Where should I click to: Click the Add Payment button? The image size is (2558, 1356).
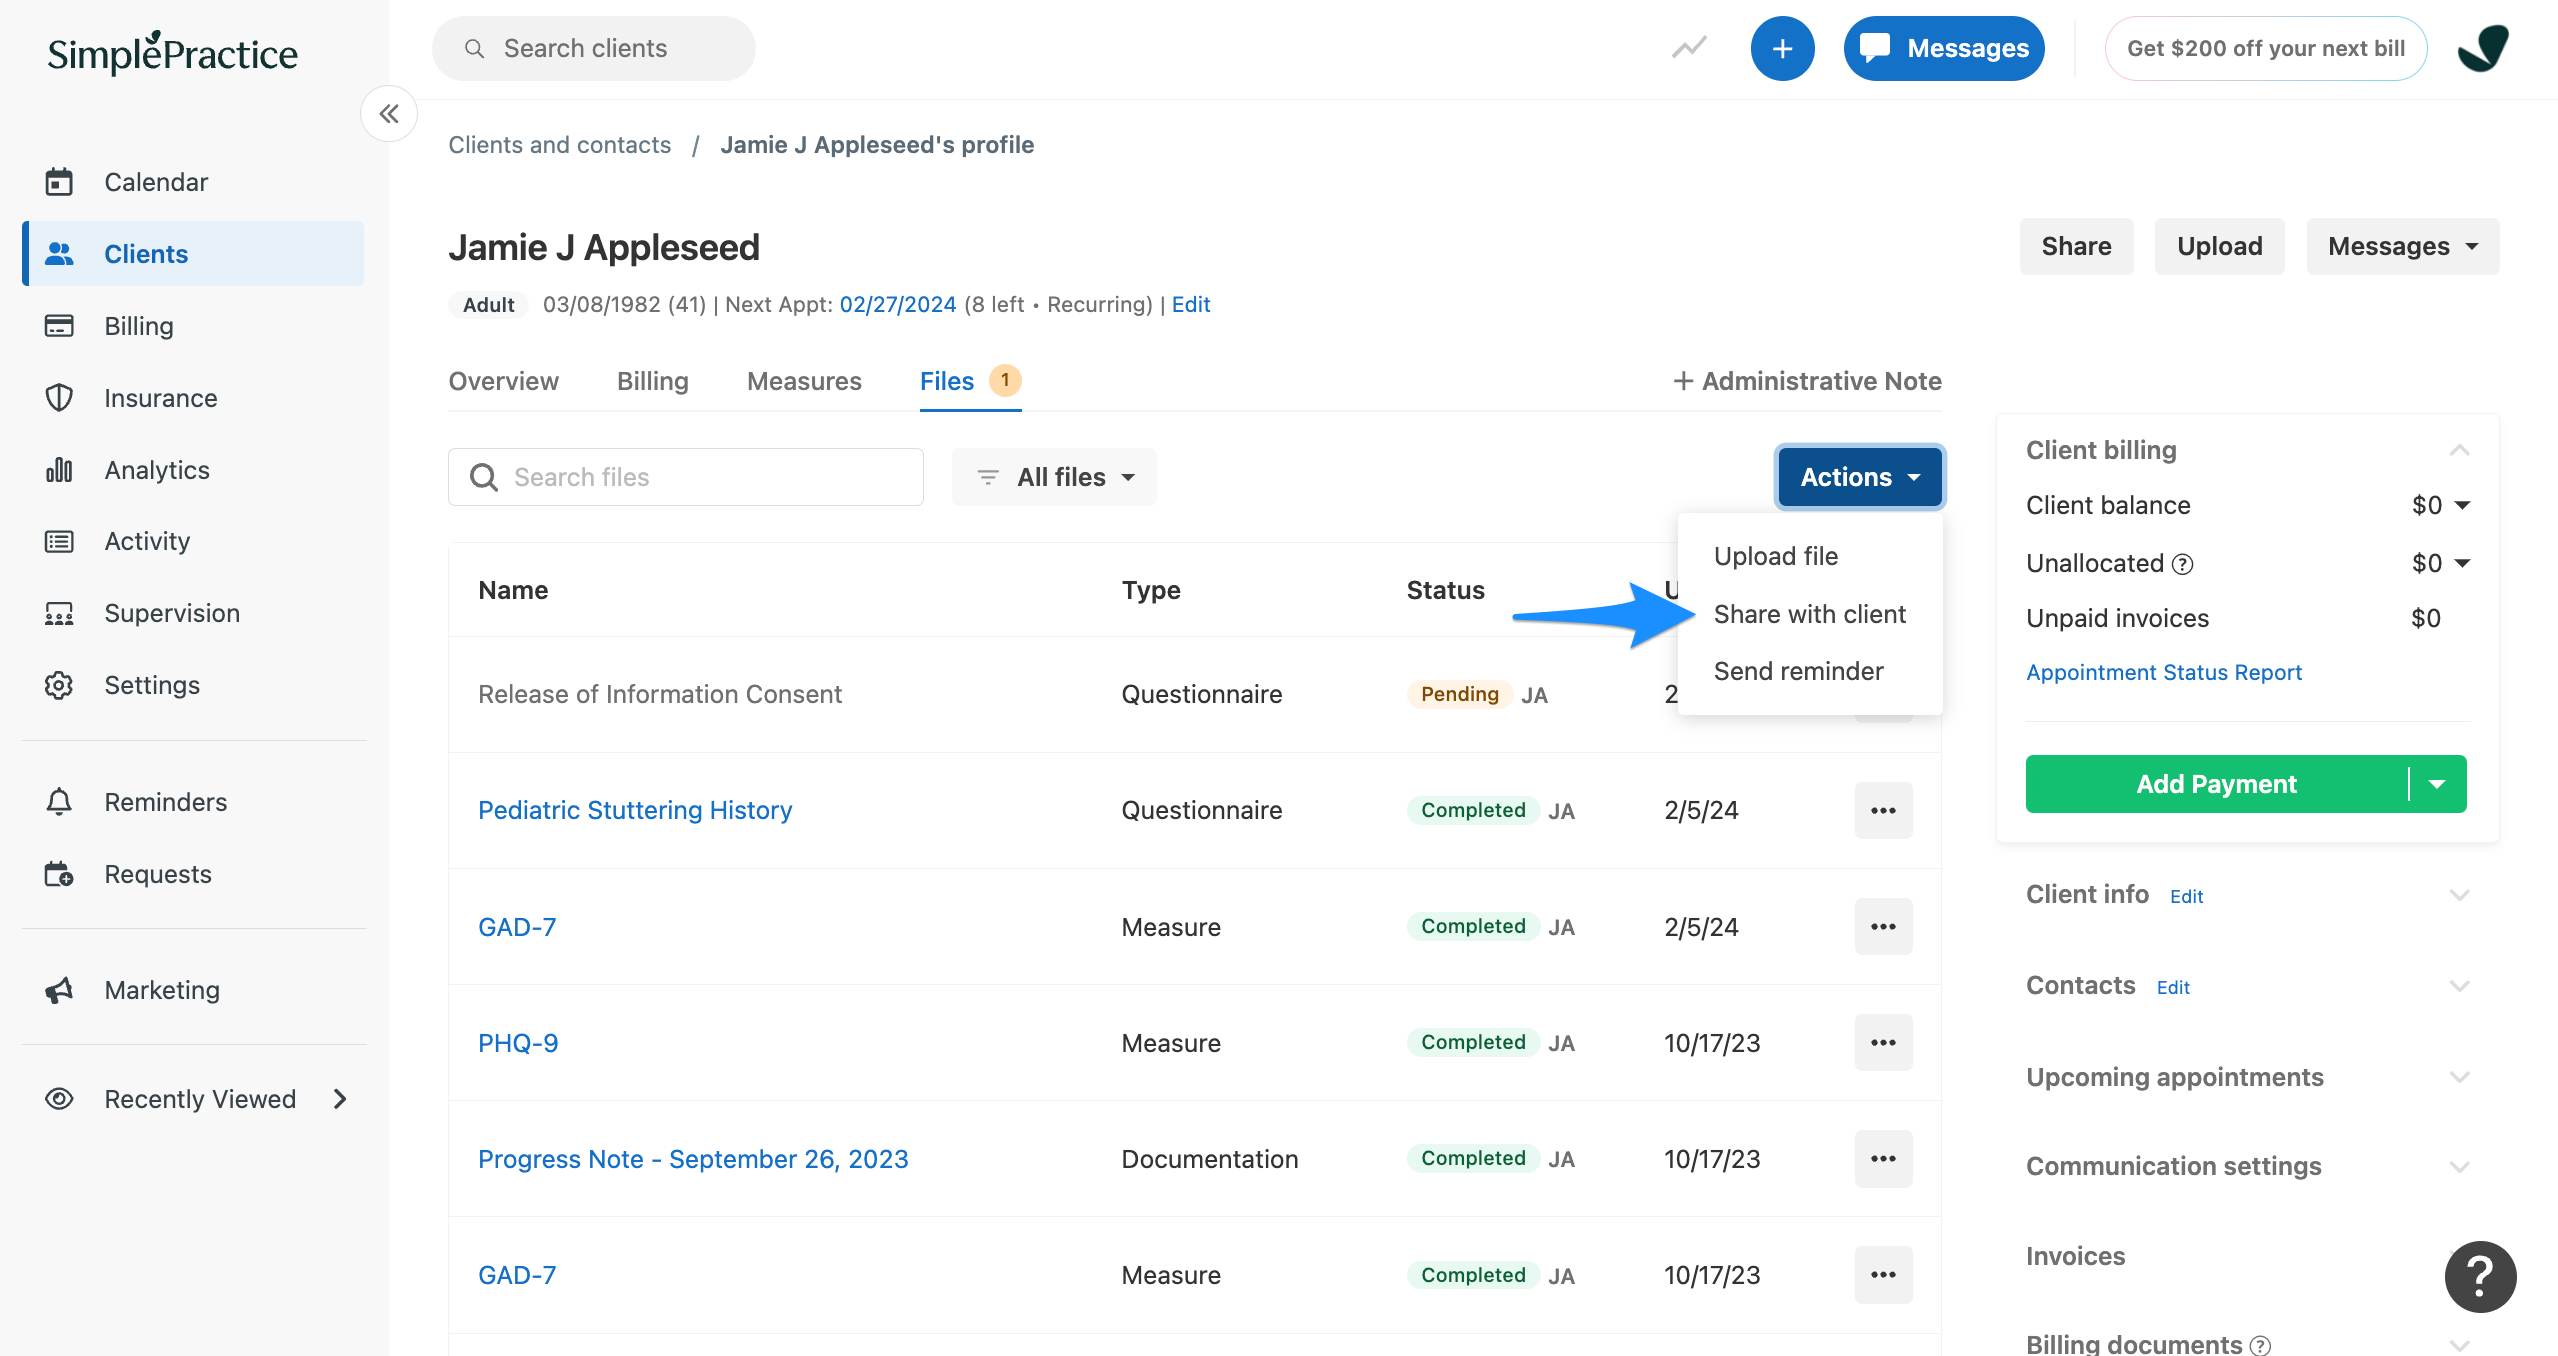(x=2214, y=784)
